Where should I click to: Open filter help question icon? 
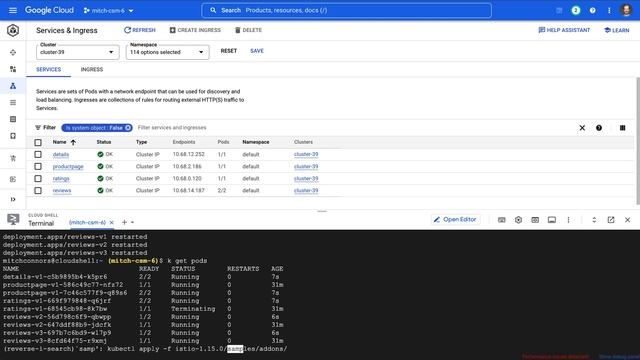599,128
